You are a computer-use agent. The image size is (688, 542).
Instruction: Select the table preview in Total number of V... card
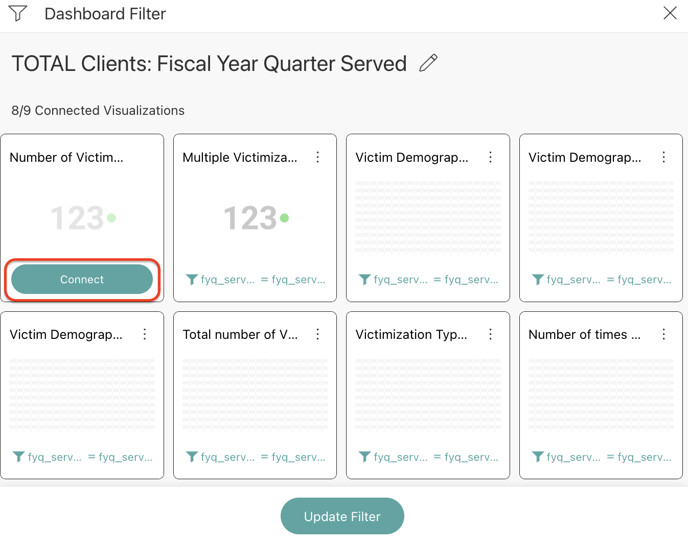[255, 395]
